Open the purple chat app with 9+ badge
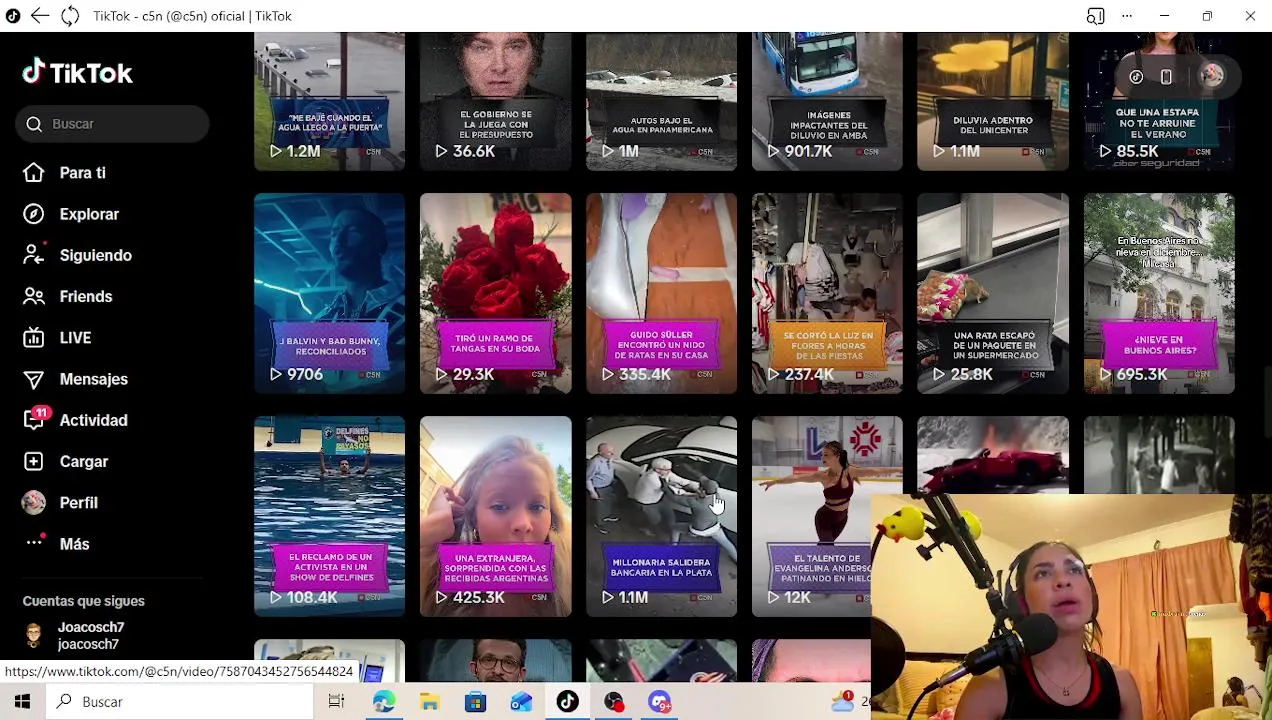The width and height of the screenshot is (1272, 720). 660,702
